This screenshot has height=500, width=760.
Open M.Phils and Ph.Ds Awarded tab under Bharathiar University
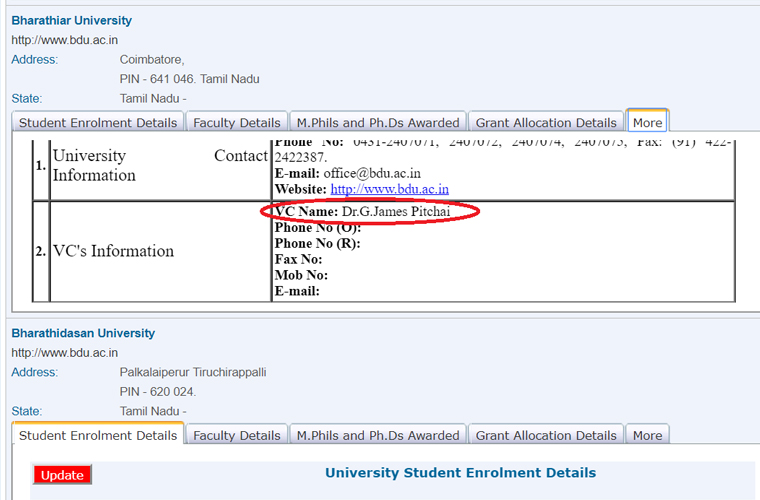[378, 123]
